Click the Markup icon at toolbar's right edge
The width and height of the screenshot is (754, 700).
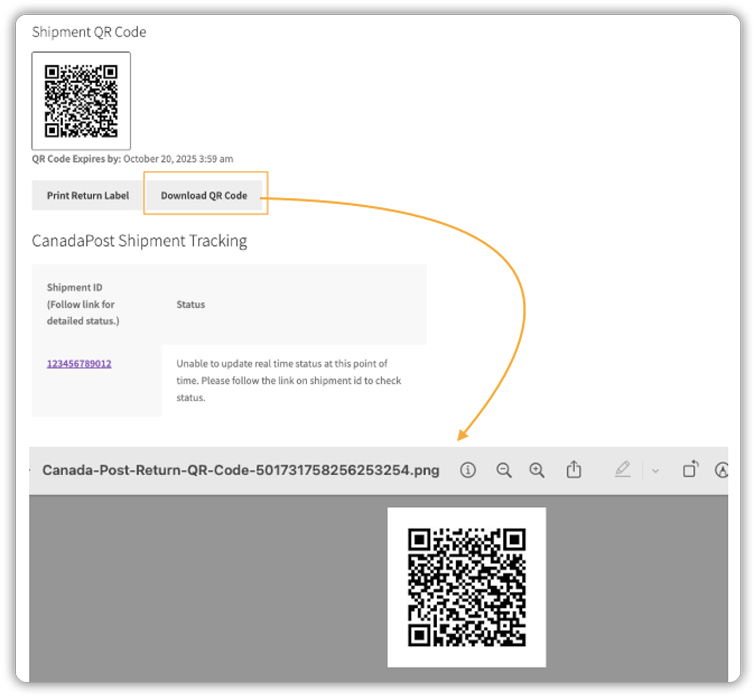pyautogui.click(x=722, y=470)
